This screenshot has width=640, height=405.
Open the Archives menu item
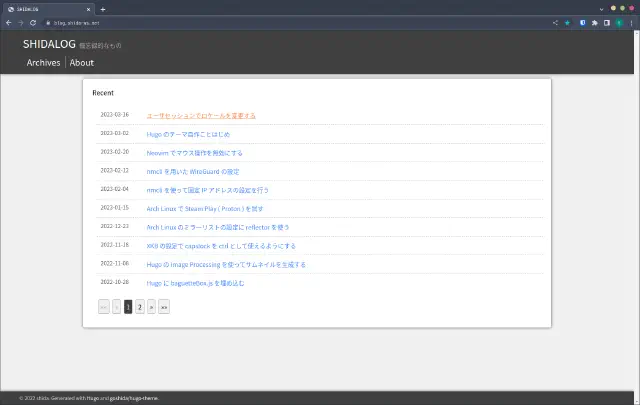(x=43, y=63)
